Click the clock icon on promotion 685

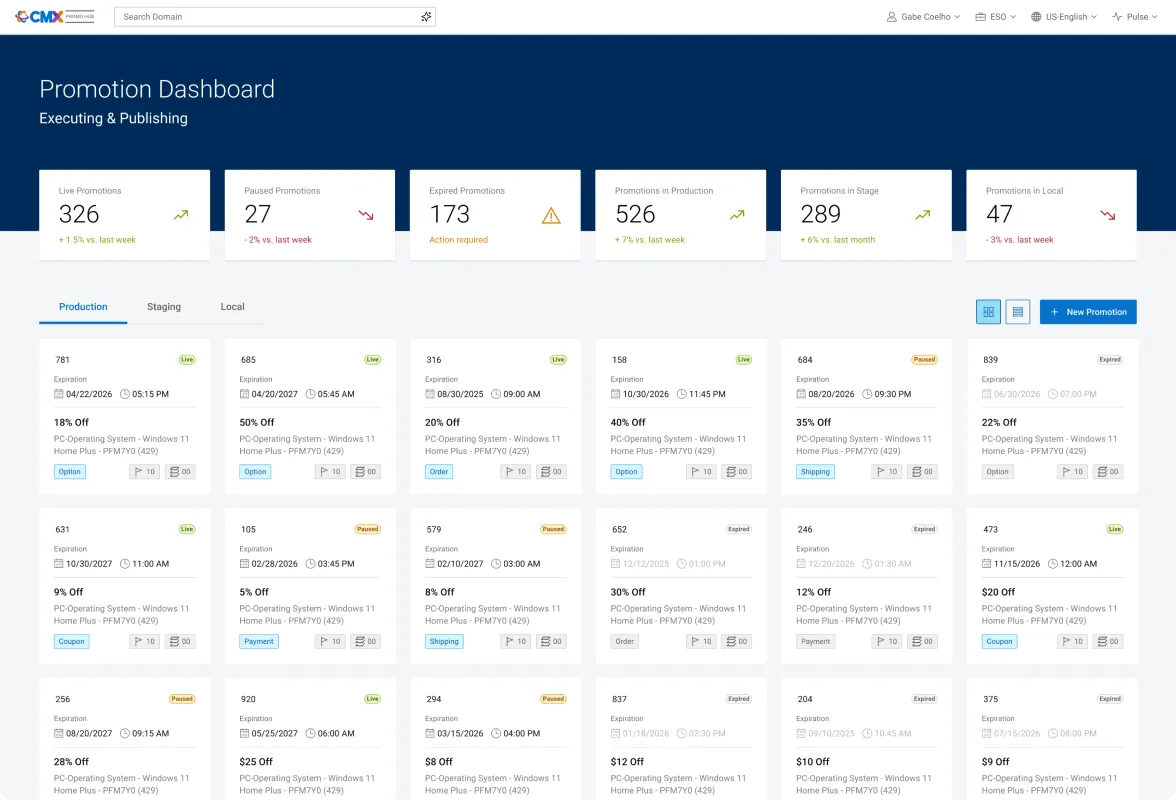[x=310, y=394]
